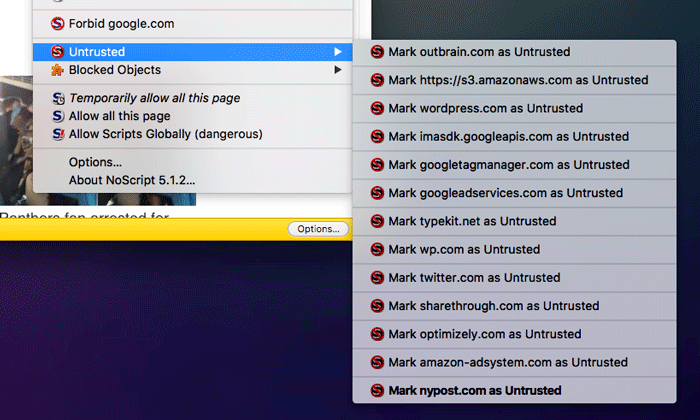Image resolution: width=700 pixels, height=420 pixels.
Task: Mark twitter.com as Untrusted
Action: [514, 278]
